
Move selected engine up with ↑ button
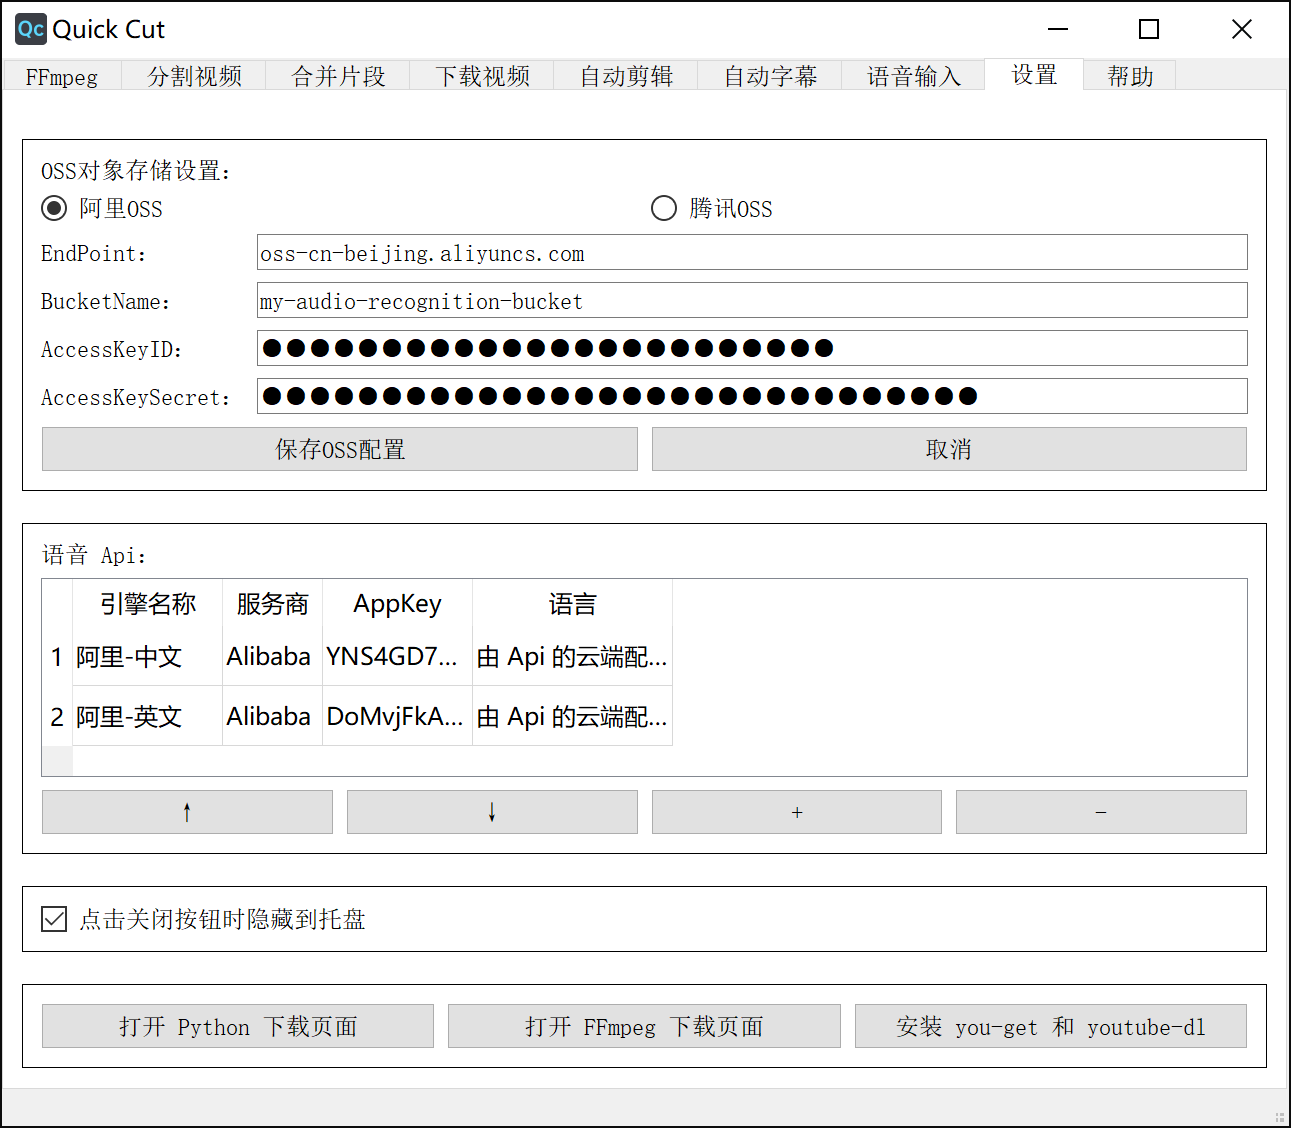(x=187, y=812)
